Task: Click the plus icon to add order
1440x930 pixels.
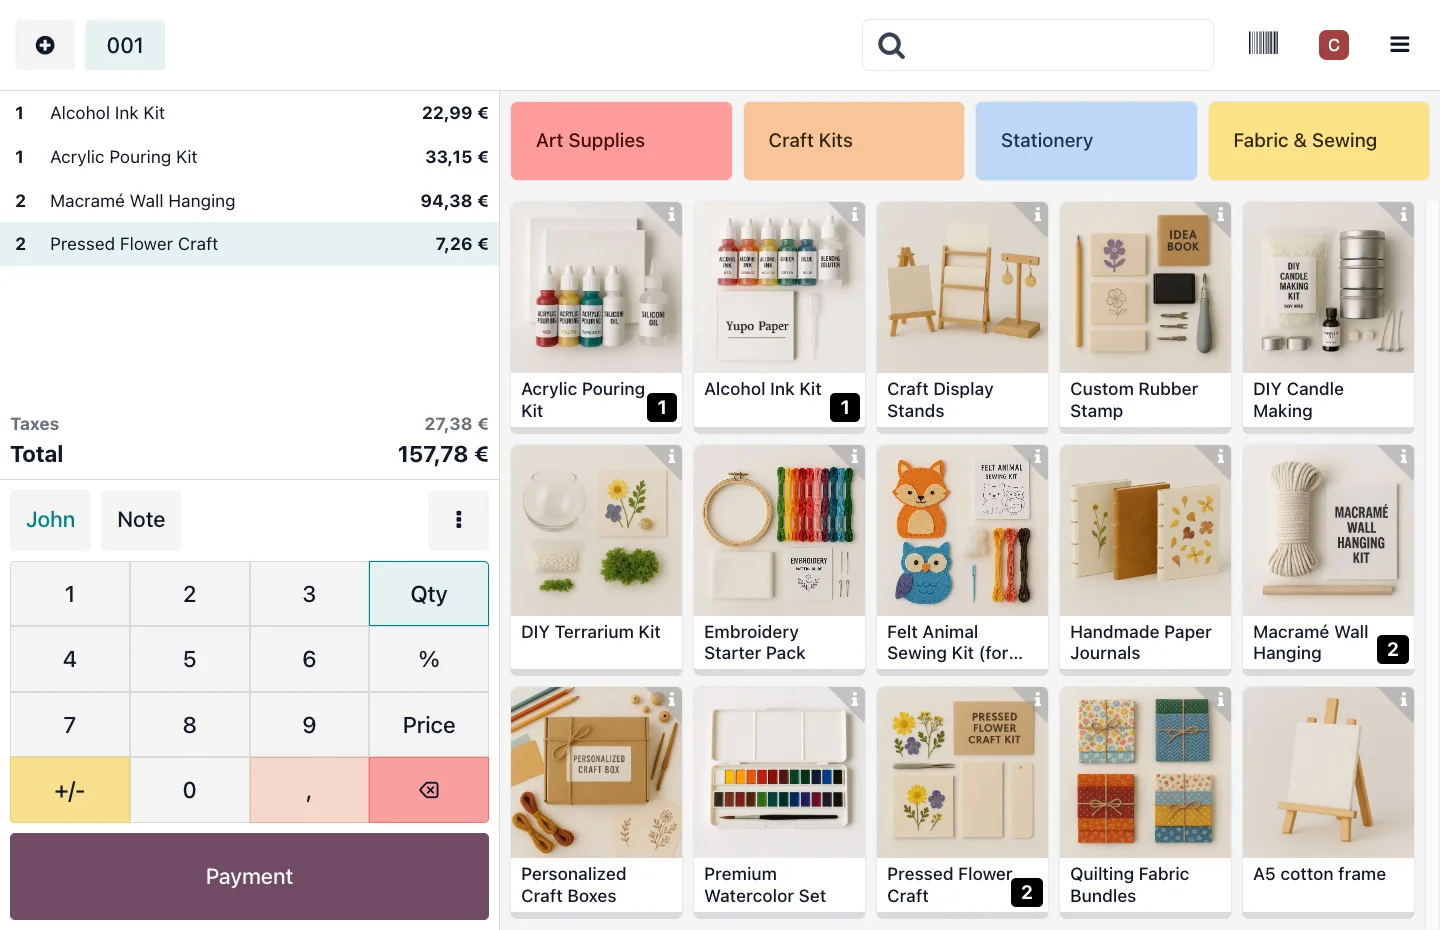Action: (x=45, y=45)
